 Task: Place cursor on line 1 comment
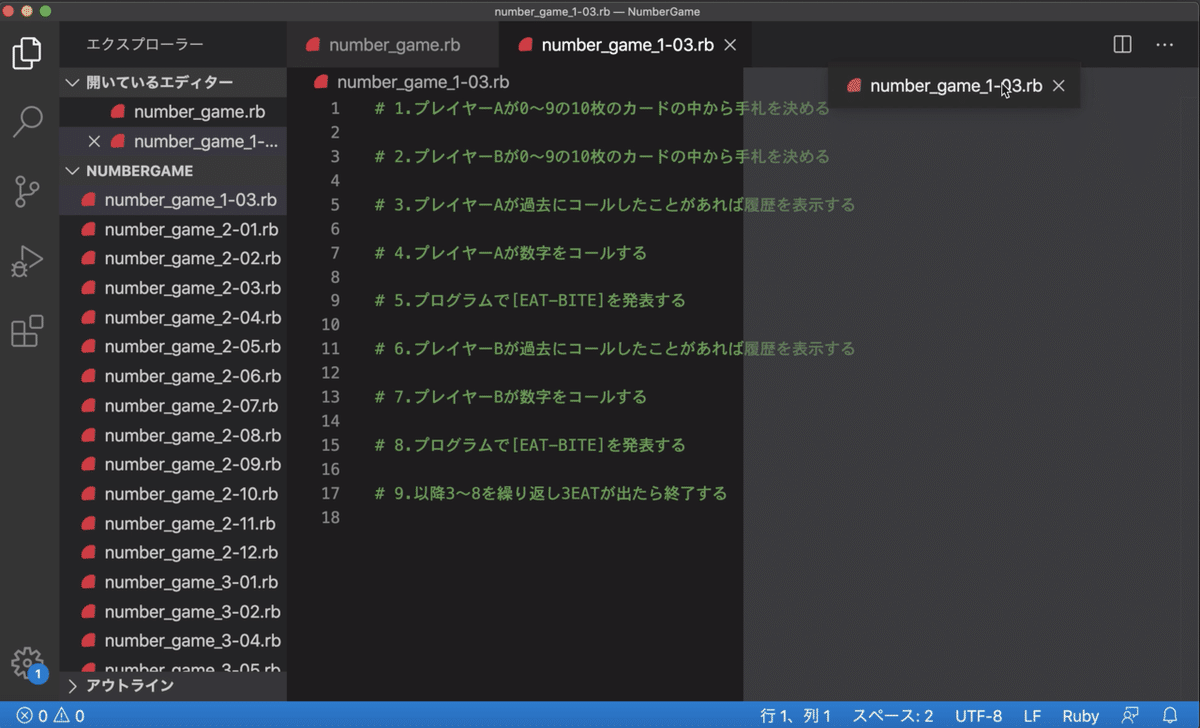pos(602,109)
